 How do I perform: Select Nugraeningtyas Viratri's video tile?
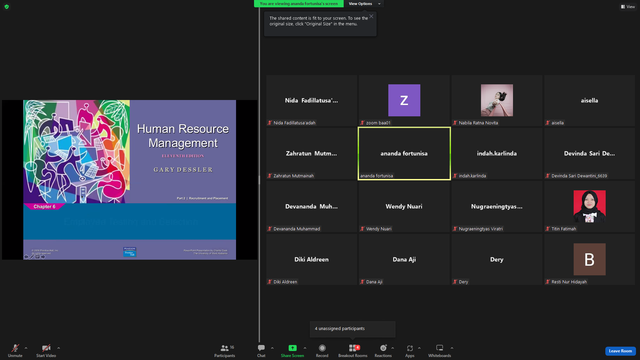497,207
